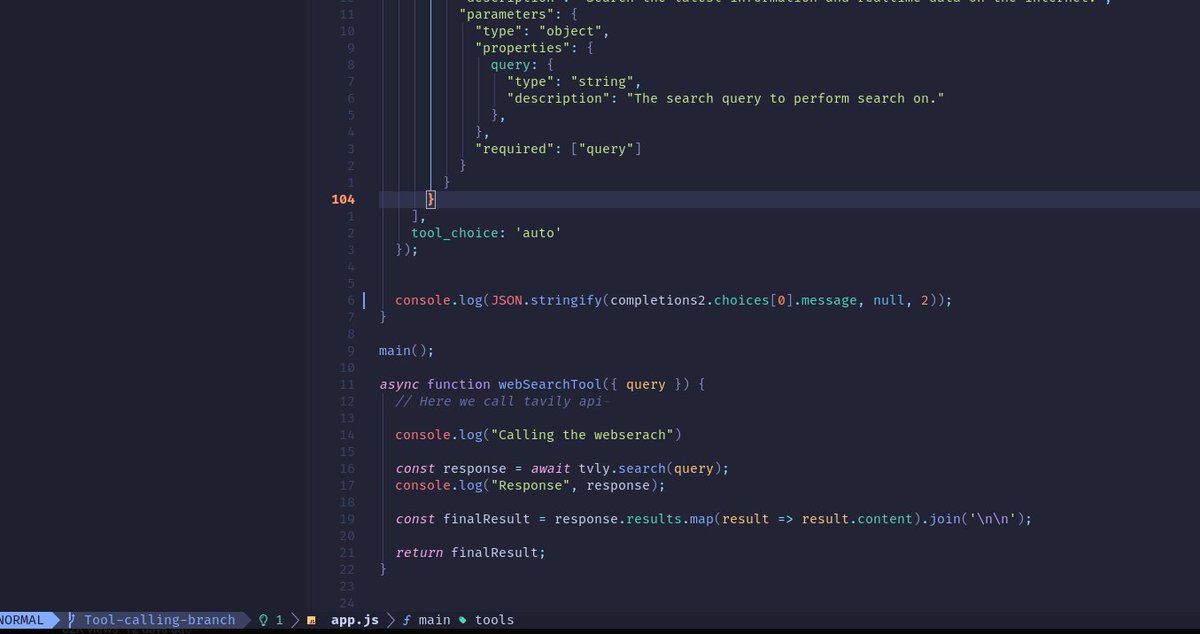
Task: Click the return finalResult; line
Action: (470, 552)
